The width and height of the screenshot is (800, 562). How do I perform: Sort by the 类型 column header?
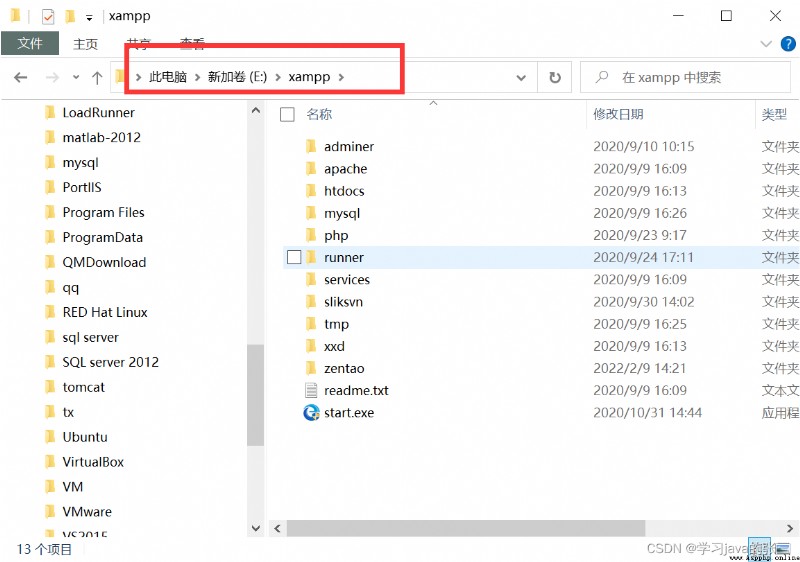pos(774,114)
